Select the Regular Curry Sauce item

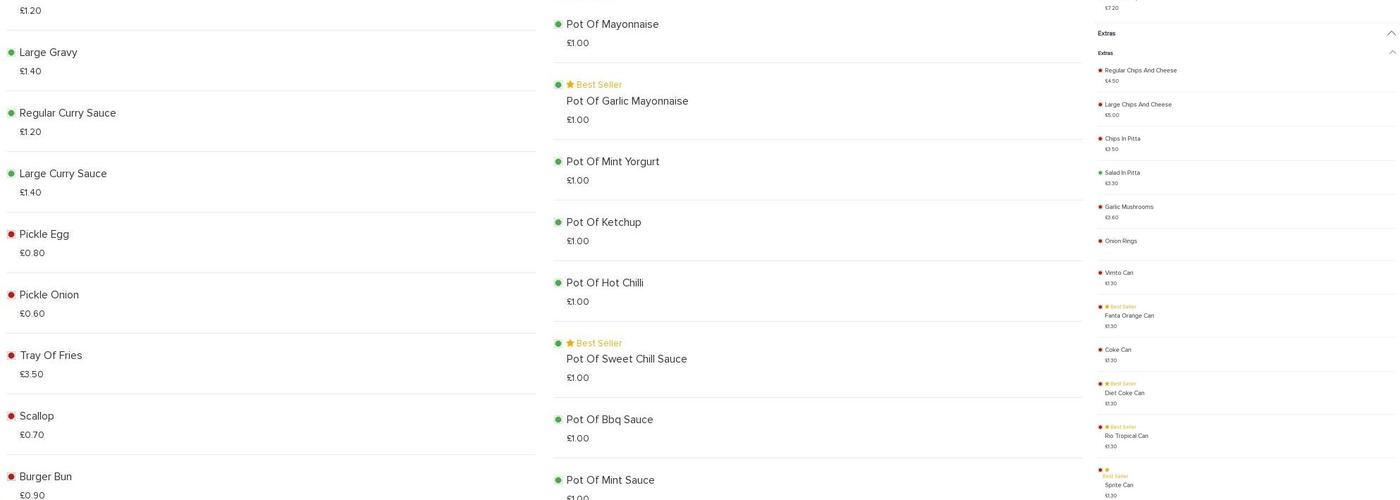tap(67, 113)
